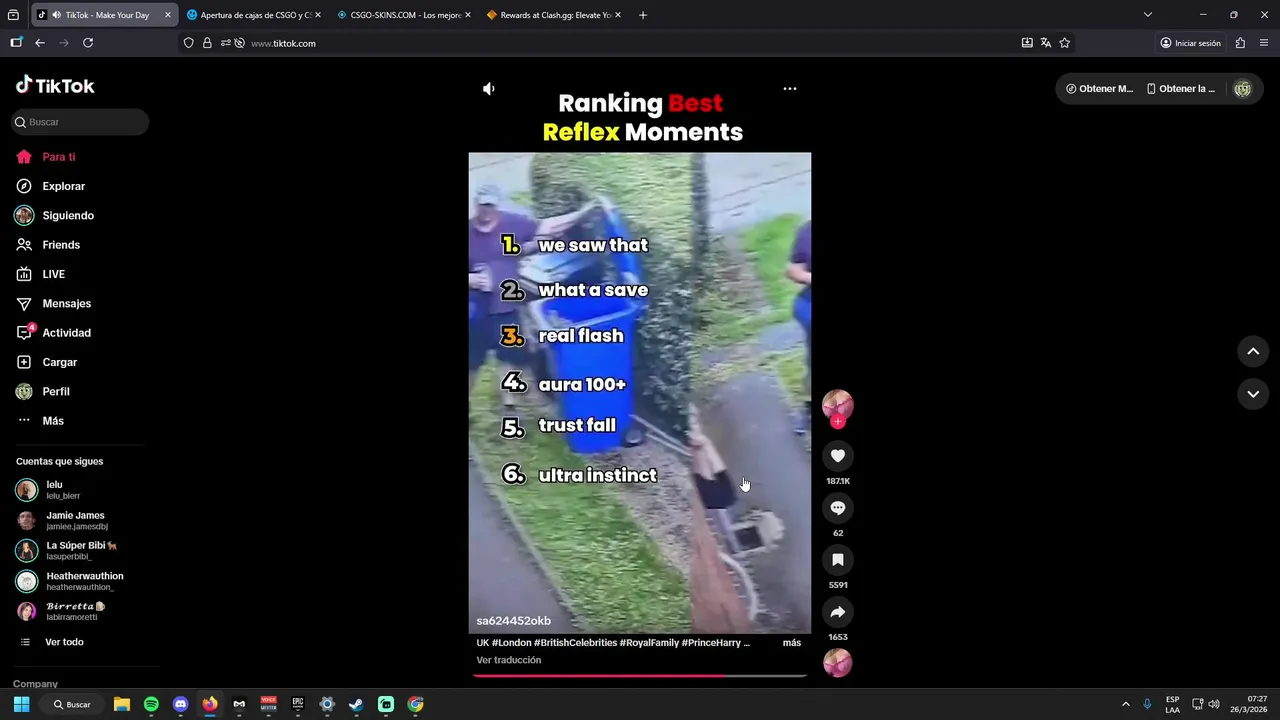Click Iniciar sesión in the browser toolbar
Screen dimensions: 1280x720
1190,43
